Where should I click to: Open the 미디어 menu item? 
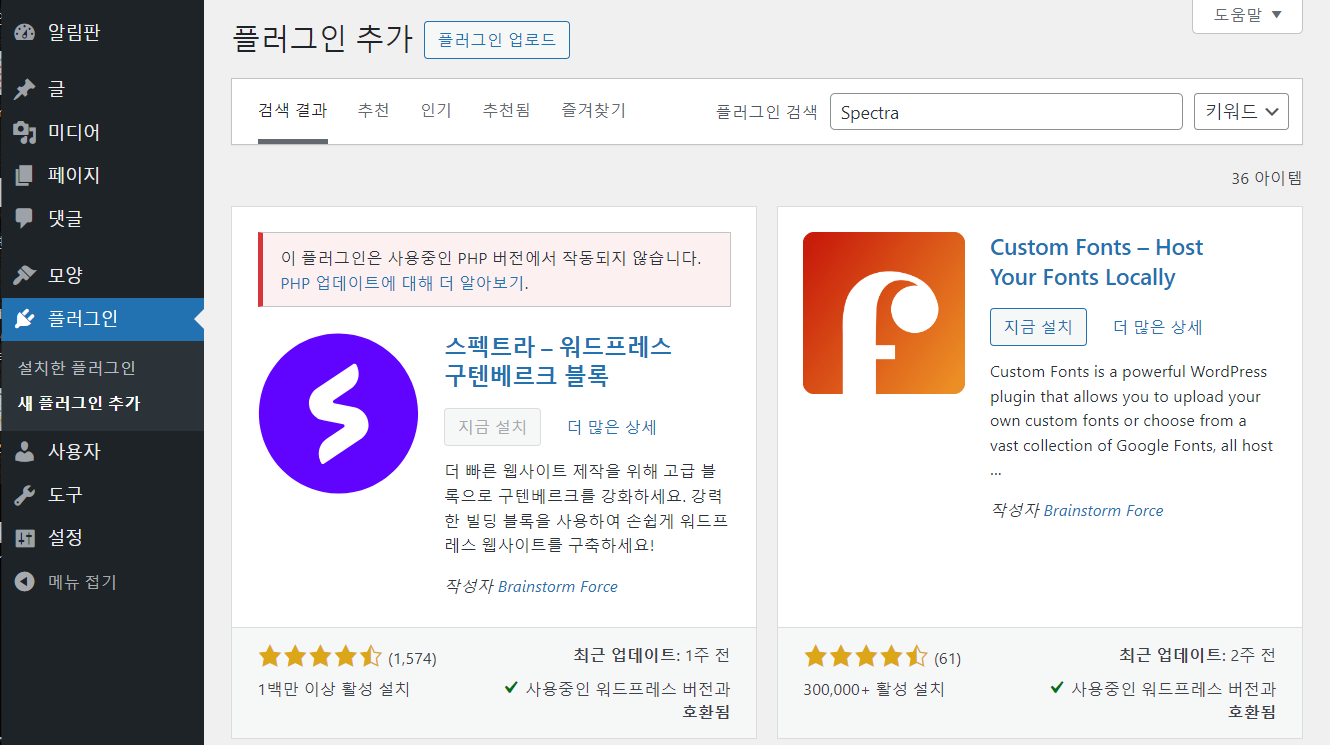[x=102, y=132]
